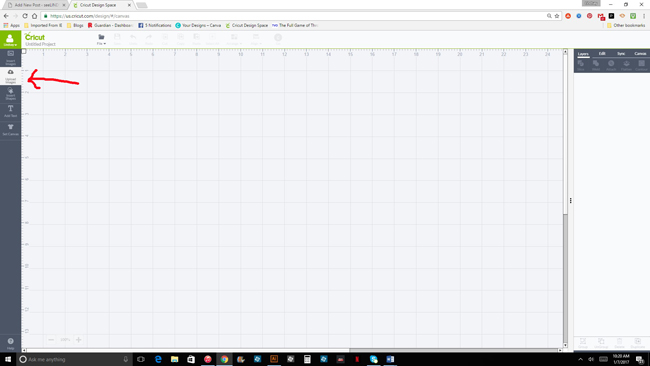Screen dimensions: 650x366
Task: Open the green account profile dropdown
Action: (x=10, y=40)
